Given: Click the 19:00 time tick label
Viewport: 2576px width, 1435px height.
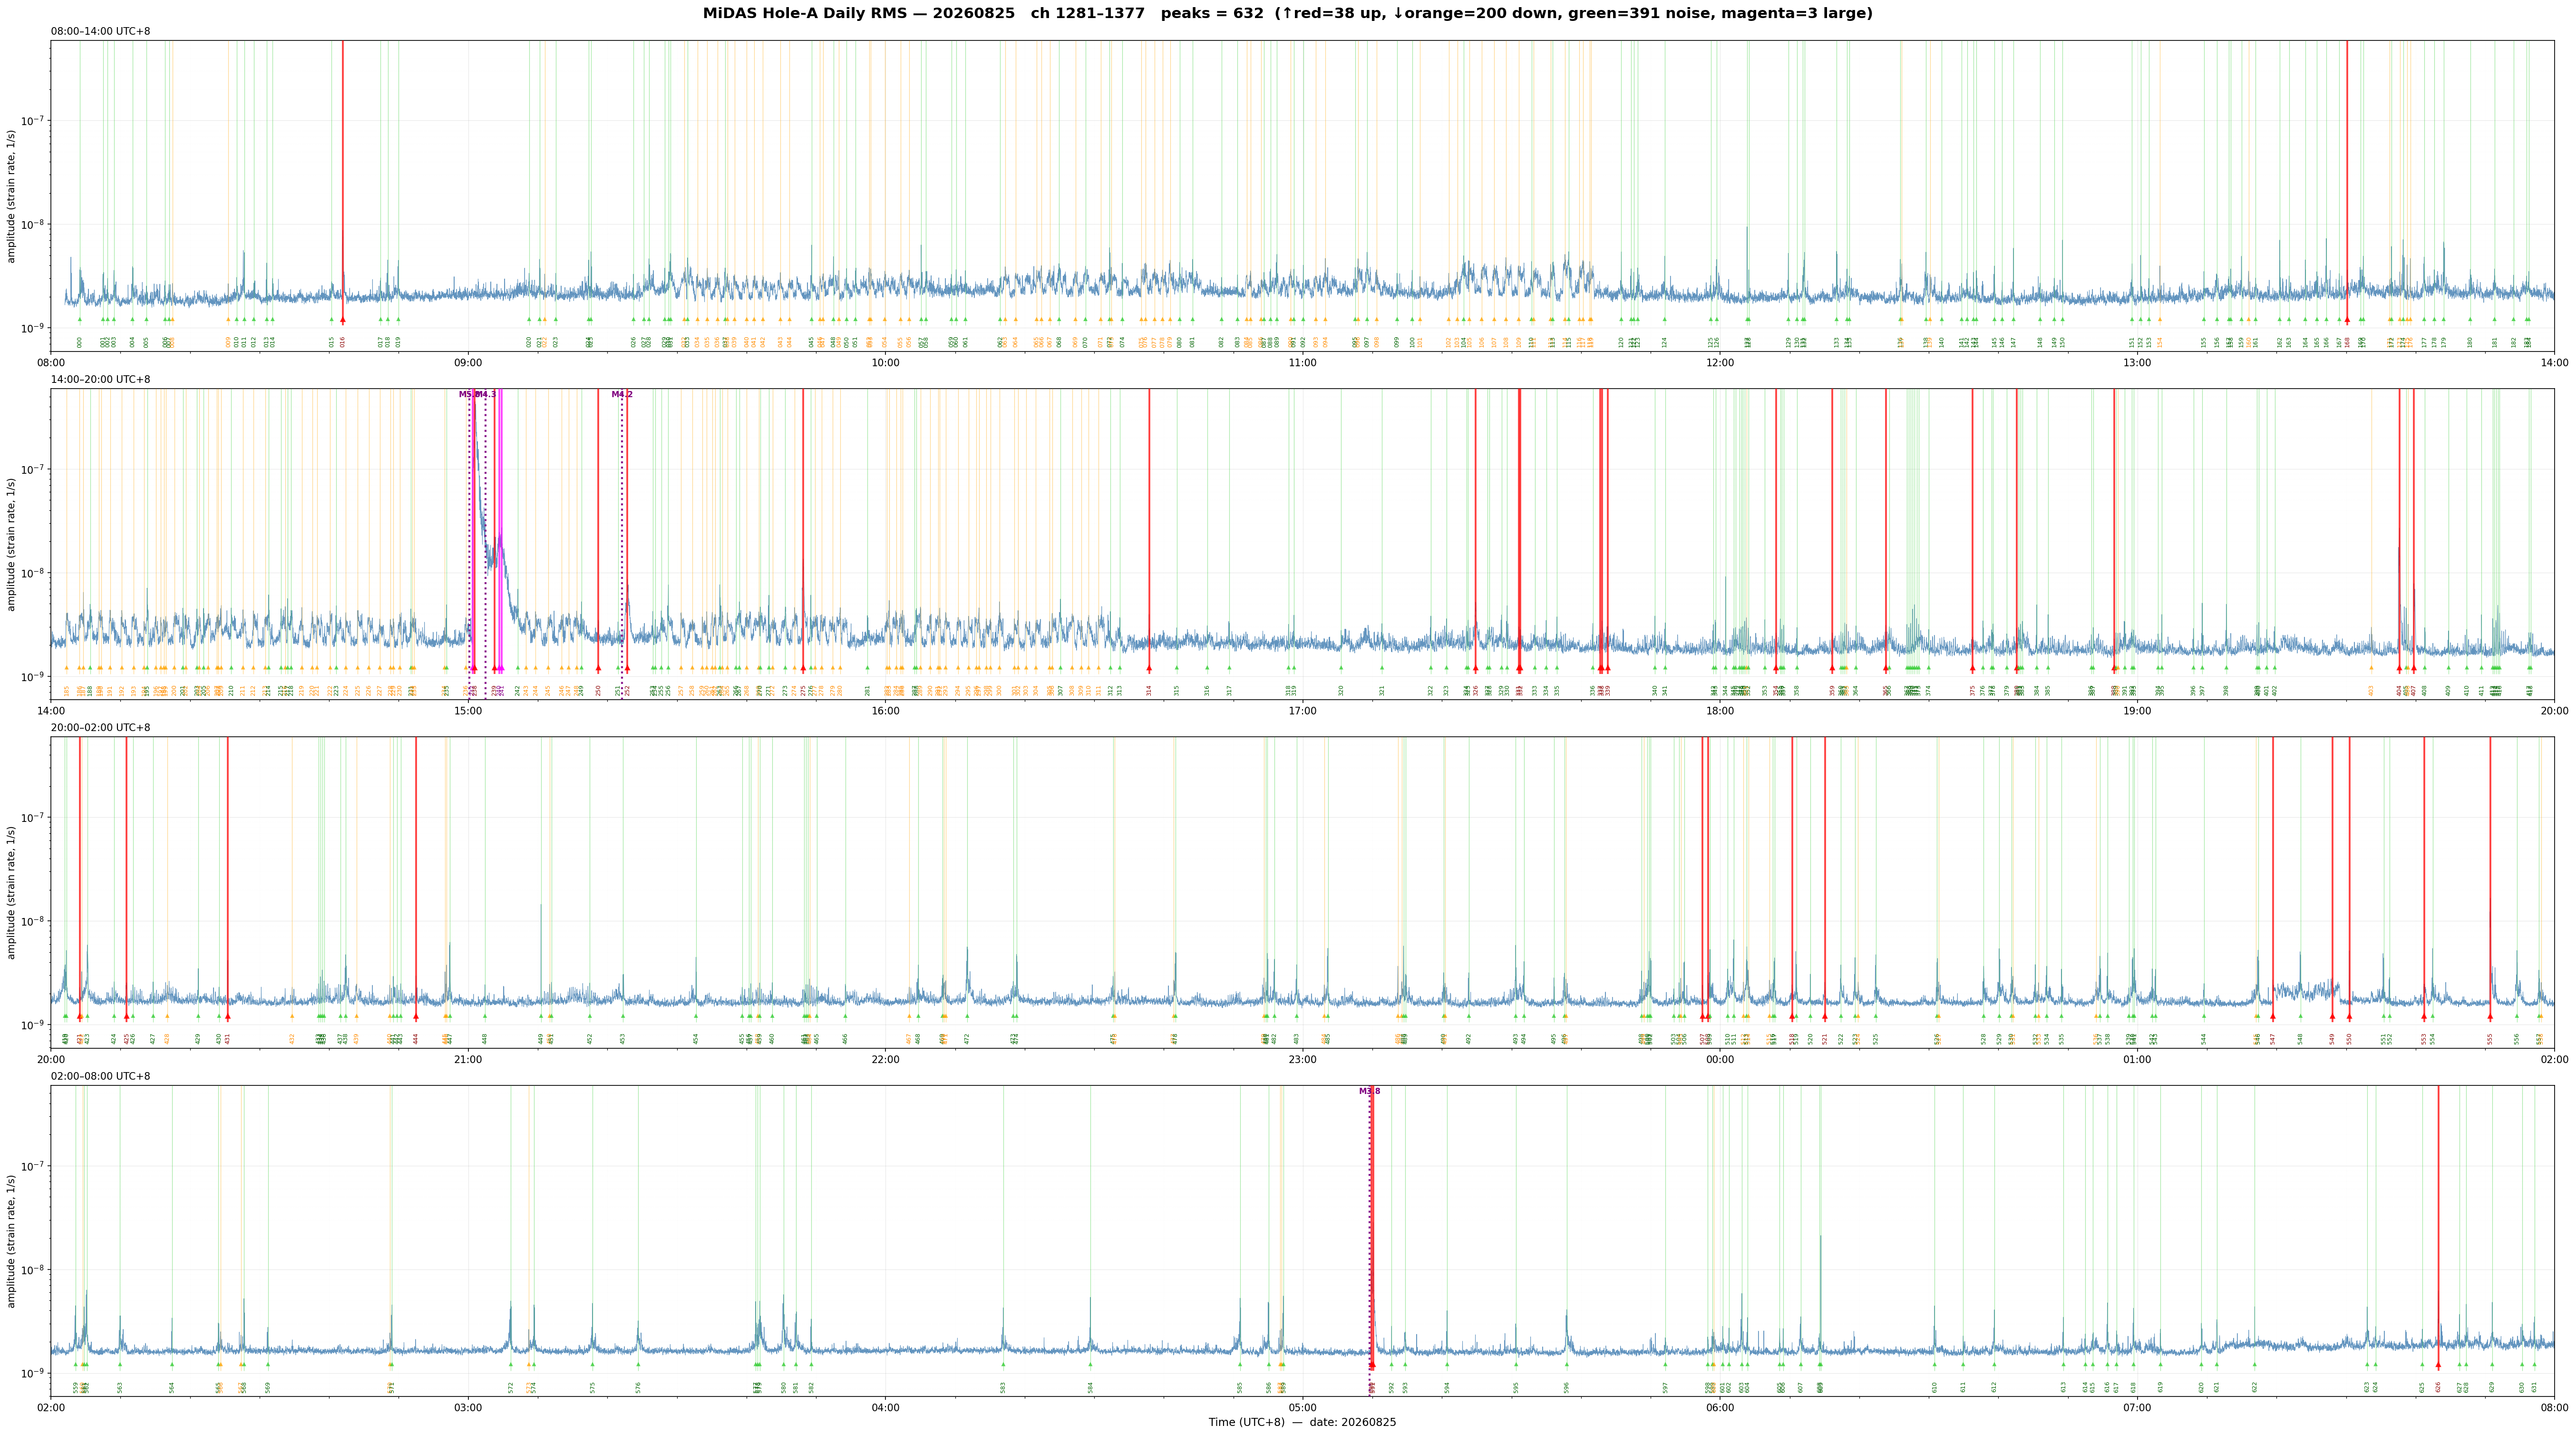Looking at the screenshot, I should pos(2137,711).
